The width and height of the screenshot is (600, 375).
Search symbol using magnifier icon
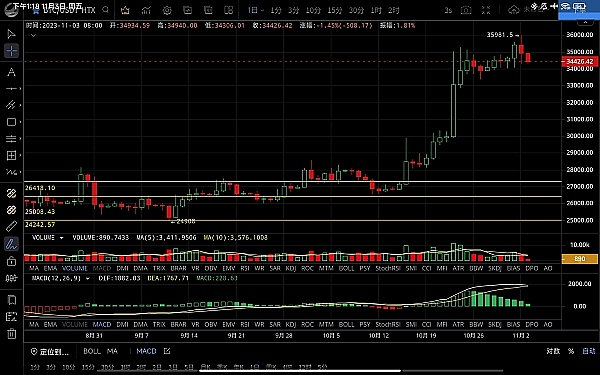click(106, 10)
